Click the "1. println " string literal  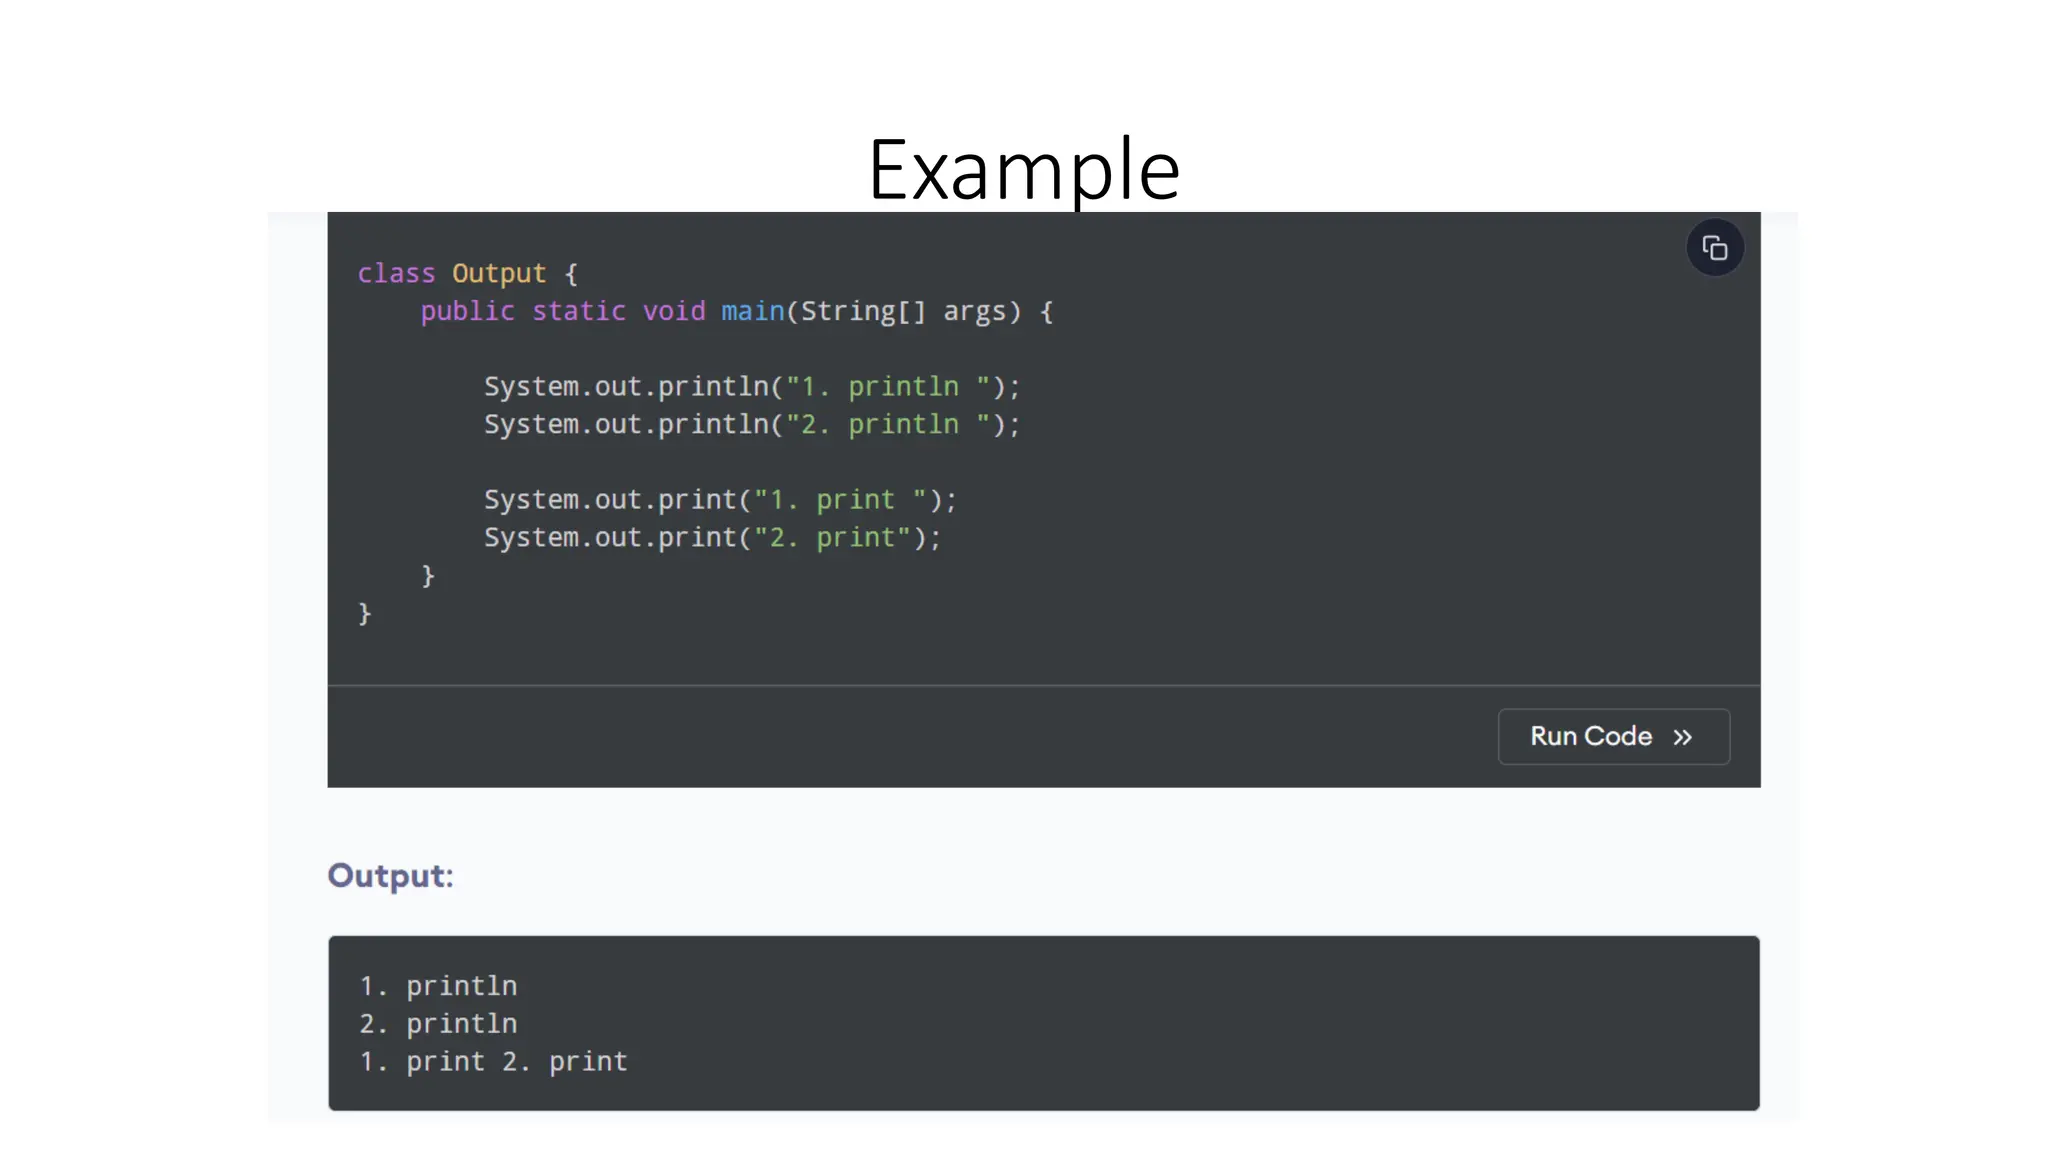point(887,386)
